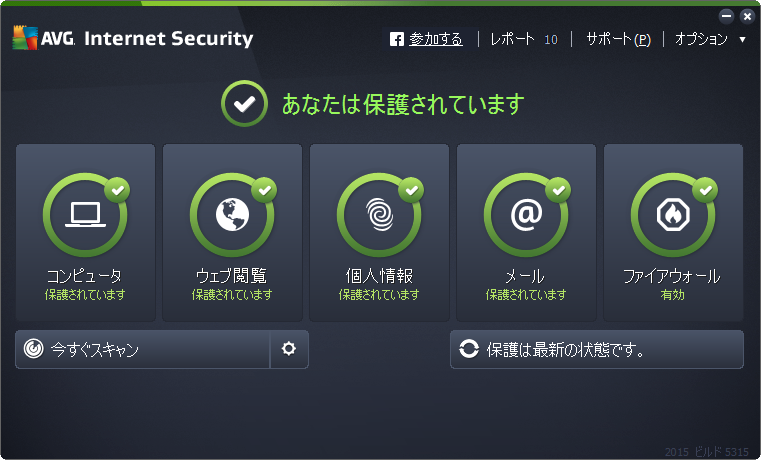Click the ファイアウォール flame icon
This screenshot has width=761, height=460.
(673, 215)
